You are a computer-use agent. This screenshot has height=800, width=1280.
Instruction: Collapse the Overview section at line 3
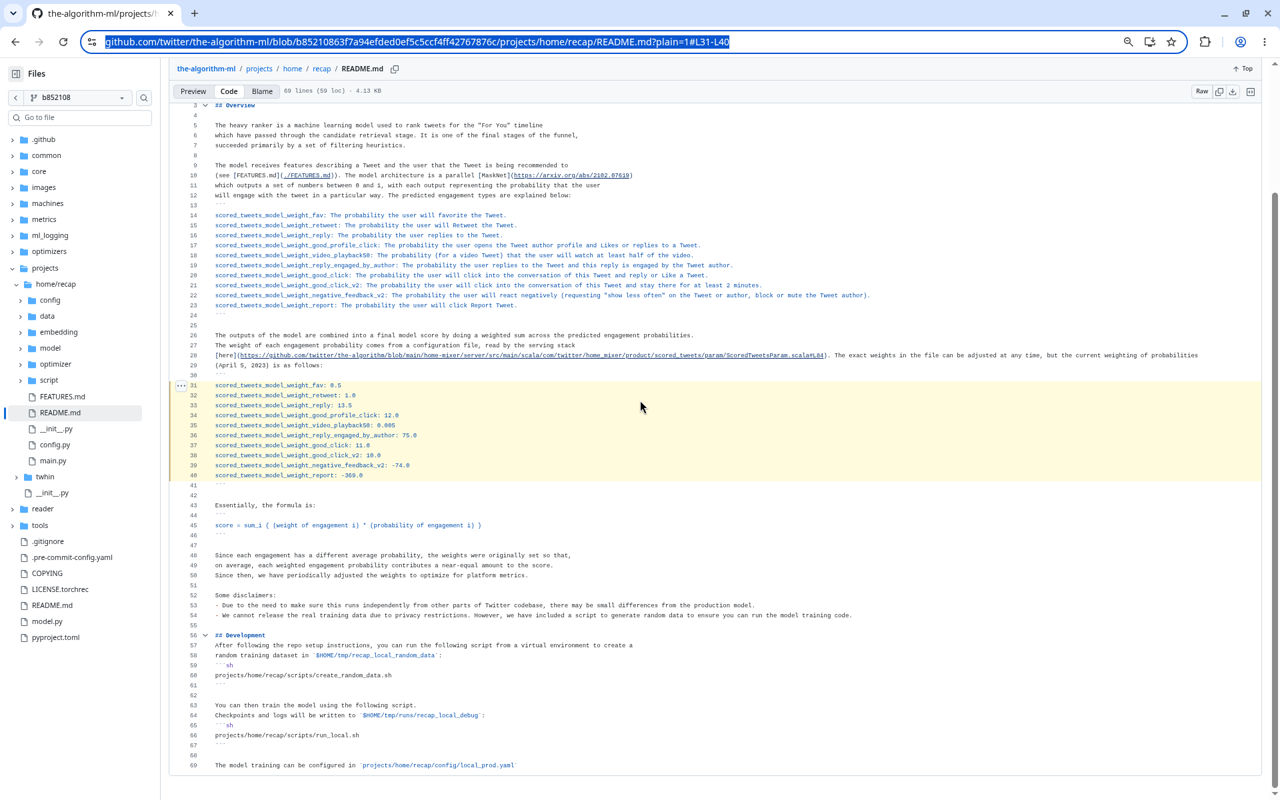tap(205, 106)
